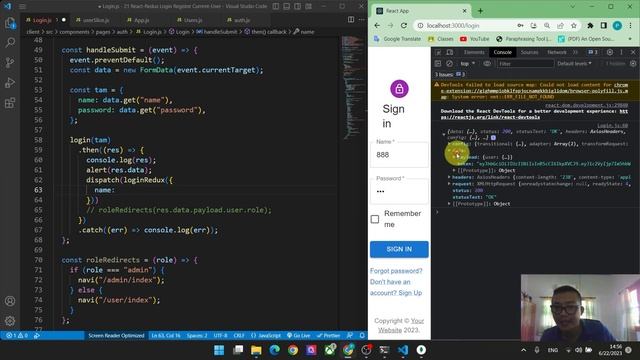Screen dimensions: 640x360
Task: Toggle the console sidebar icon
Action: [x=438, y=64]
